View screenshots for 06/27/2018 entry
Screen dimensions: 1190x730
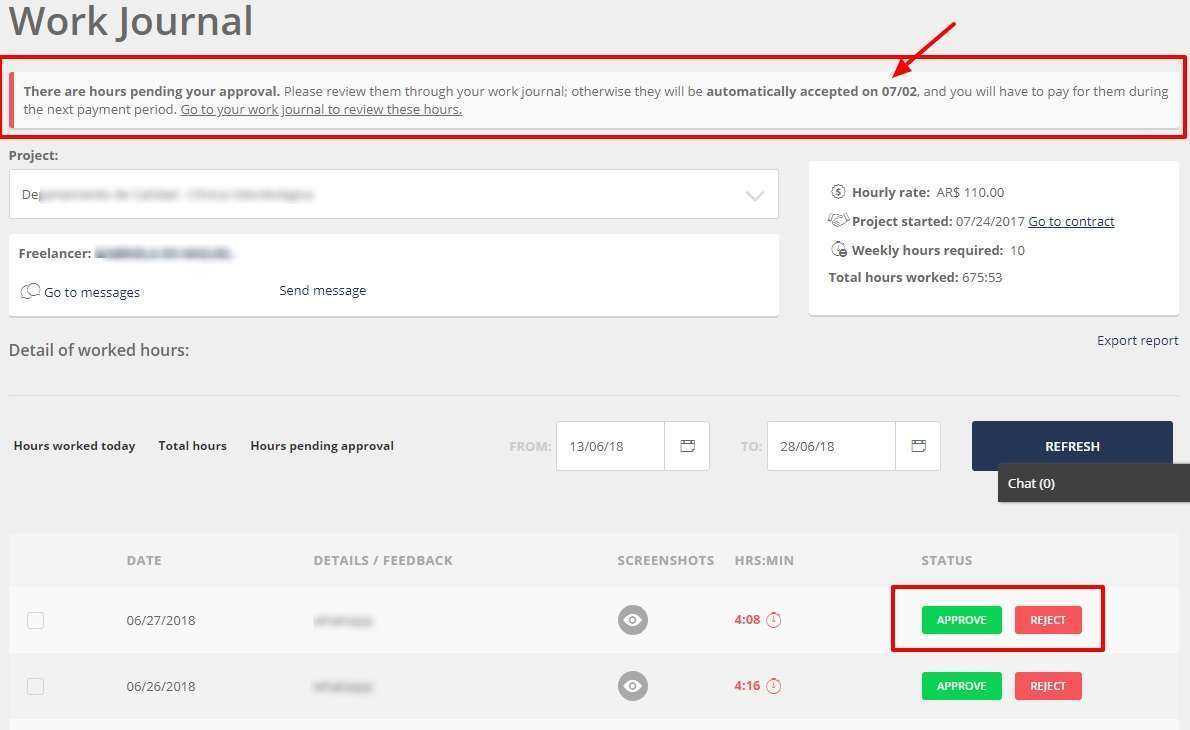pos(632,620)
